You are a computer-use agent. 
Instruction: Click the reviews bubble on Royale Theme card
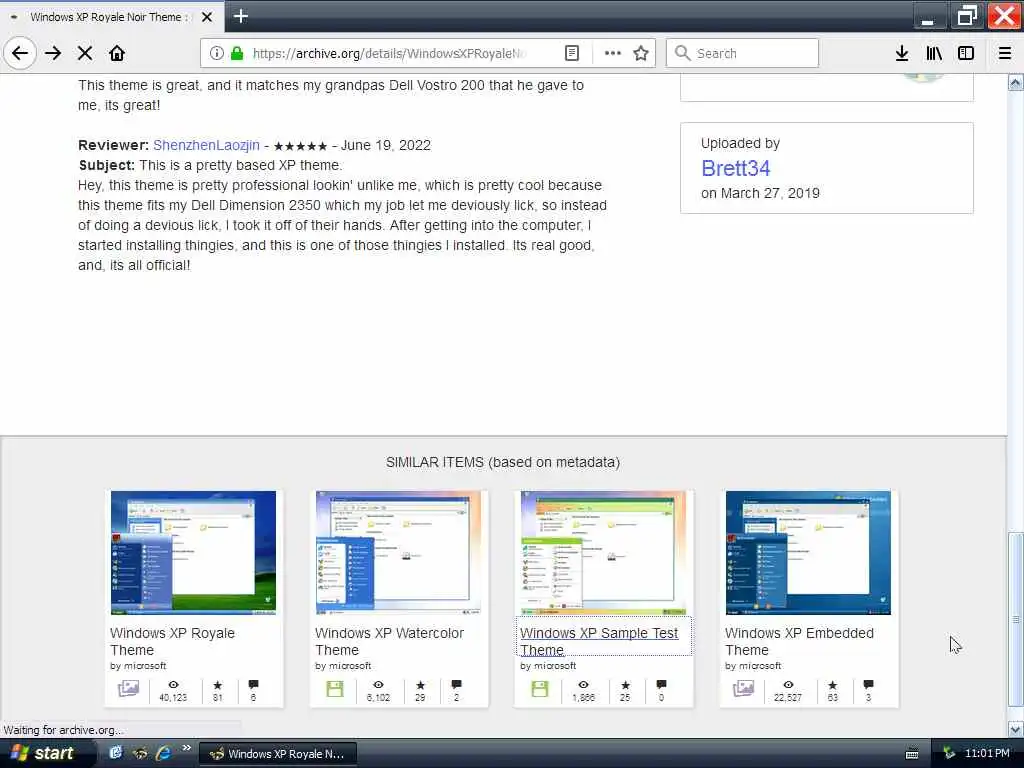coord(253,684)
